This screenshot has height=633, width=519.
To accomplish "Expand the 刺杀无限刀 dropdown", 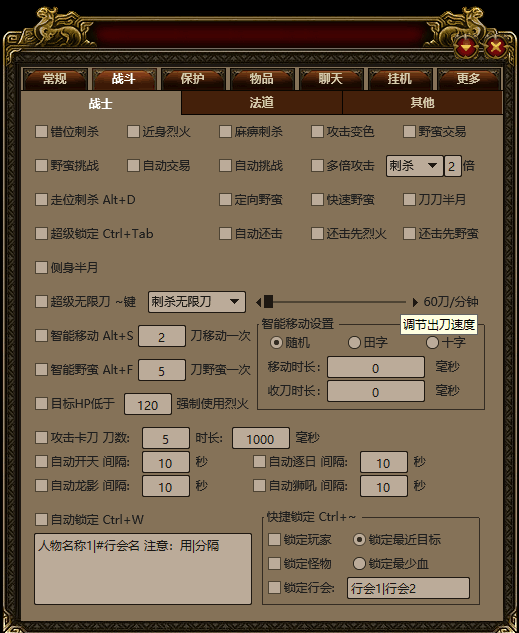I will point(197,302).
